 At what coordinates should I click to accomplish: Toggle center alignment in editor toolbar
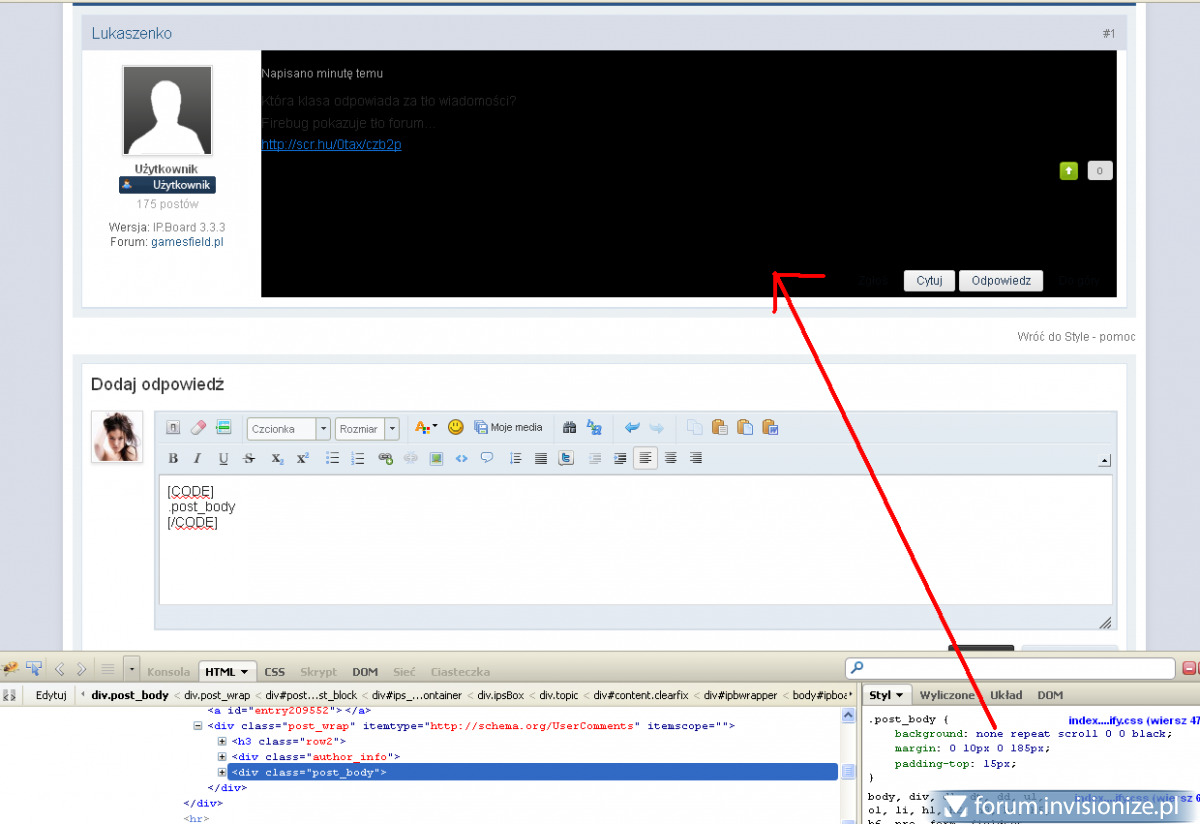click(671, 458)
